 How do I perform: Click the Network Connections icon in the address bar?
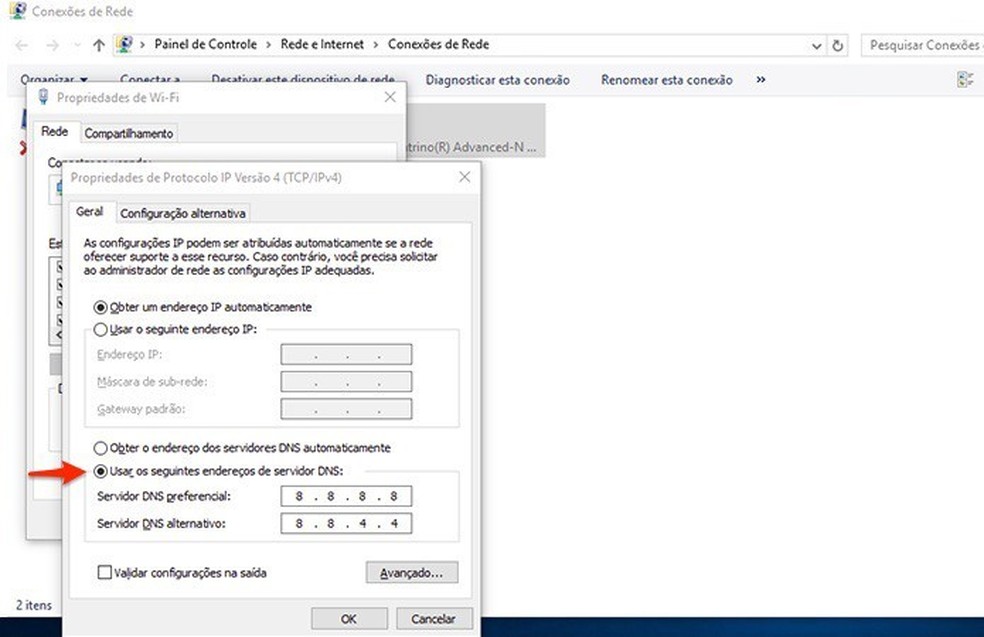pos(125,43)
